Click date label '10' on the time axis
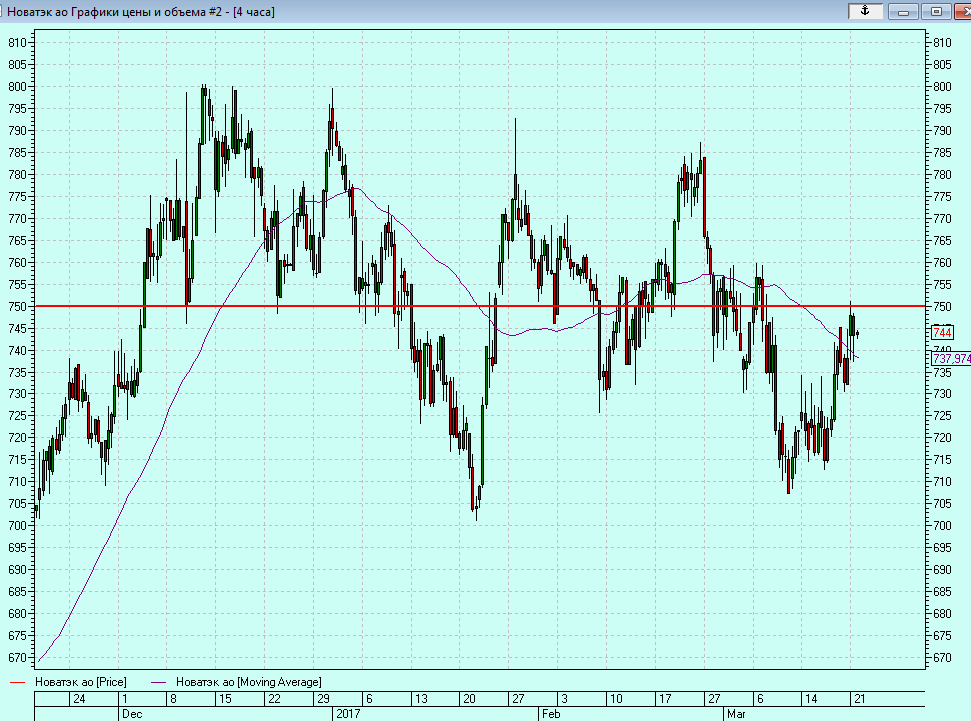Image resolution: width=971 pixels, height=721 pixels. [x=616, y=699]
